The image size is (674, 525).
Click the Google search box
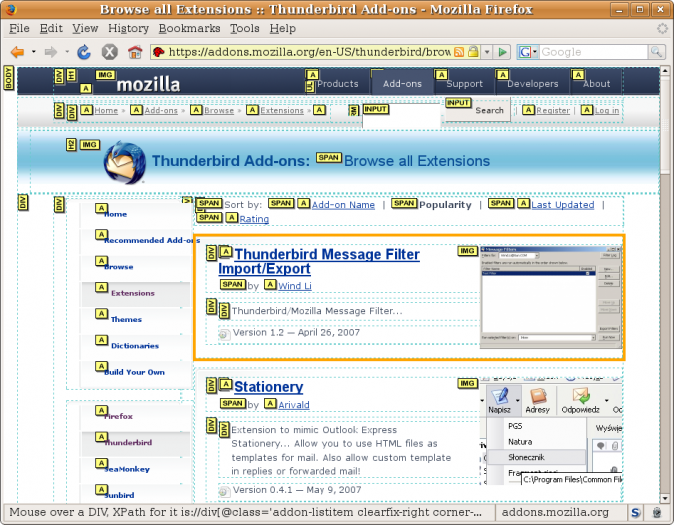[593, 52]
